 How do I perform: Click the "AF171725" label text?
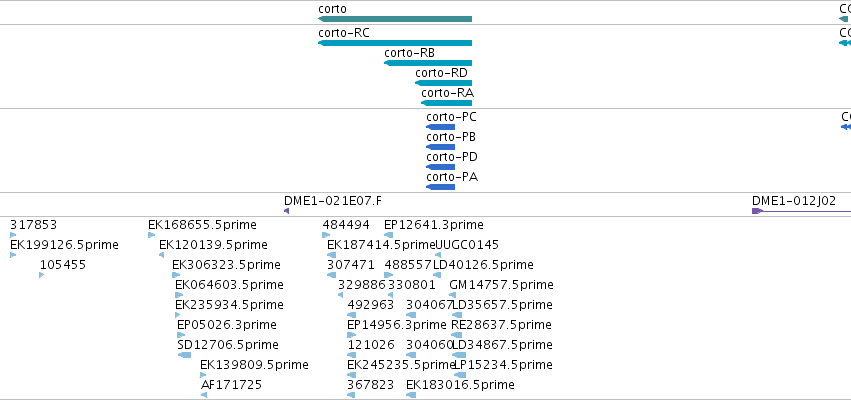pos(231,385)
